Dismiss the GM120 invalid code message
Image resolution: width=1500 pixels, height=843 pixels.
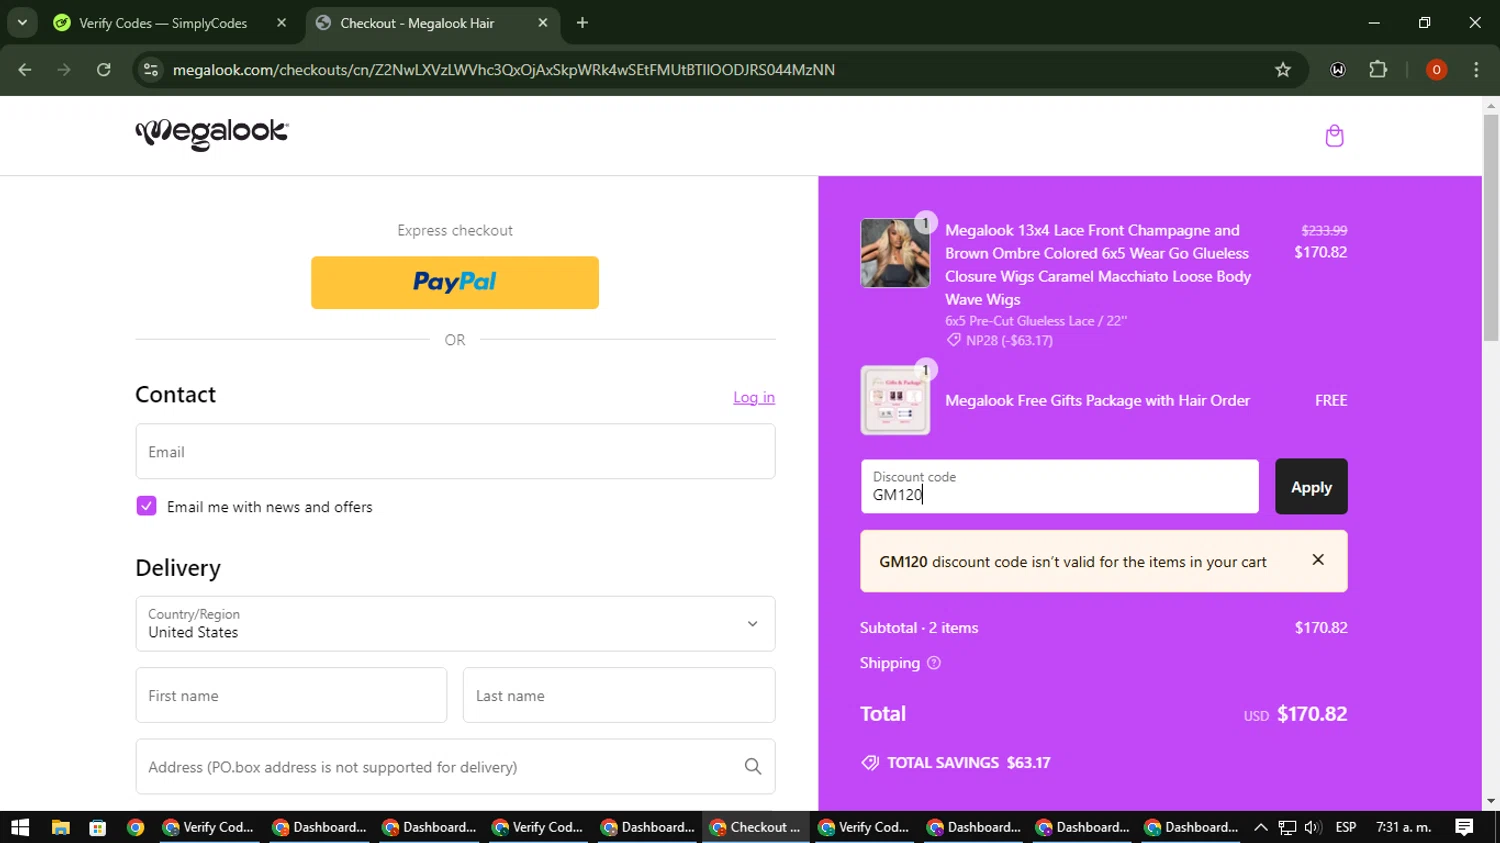tap(1318, 560)
